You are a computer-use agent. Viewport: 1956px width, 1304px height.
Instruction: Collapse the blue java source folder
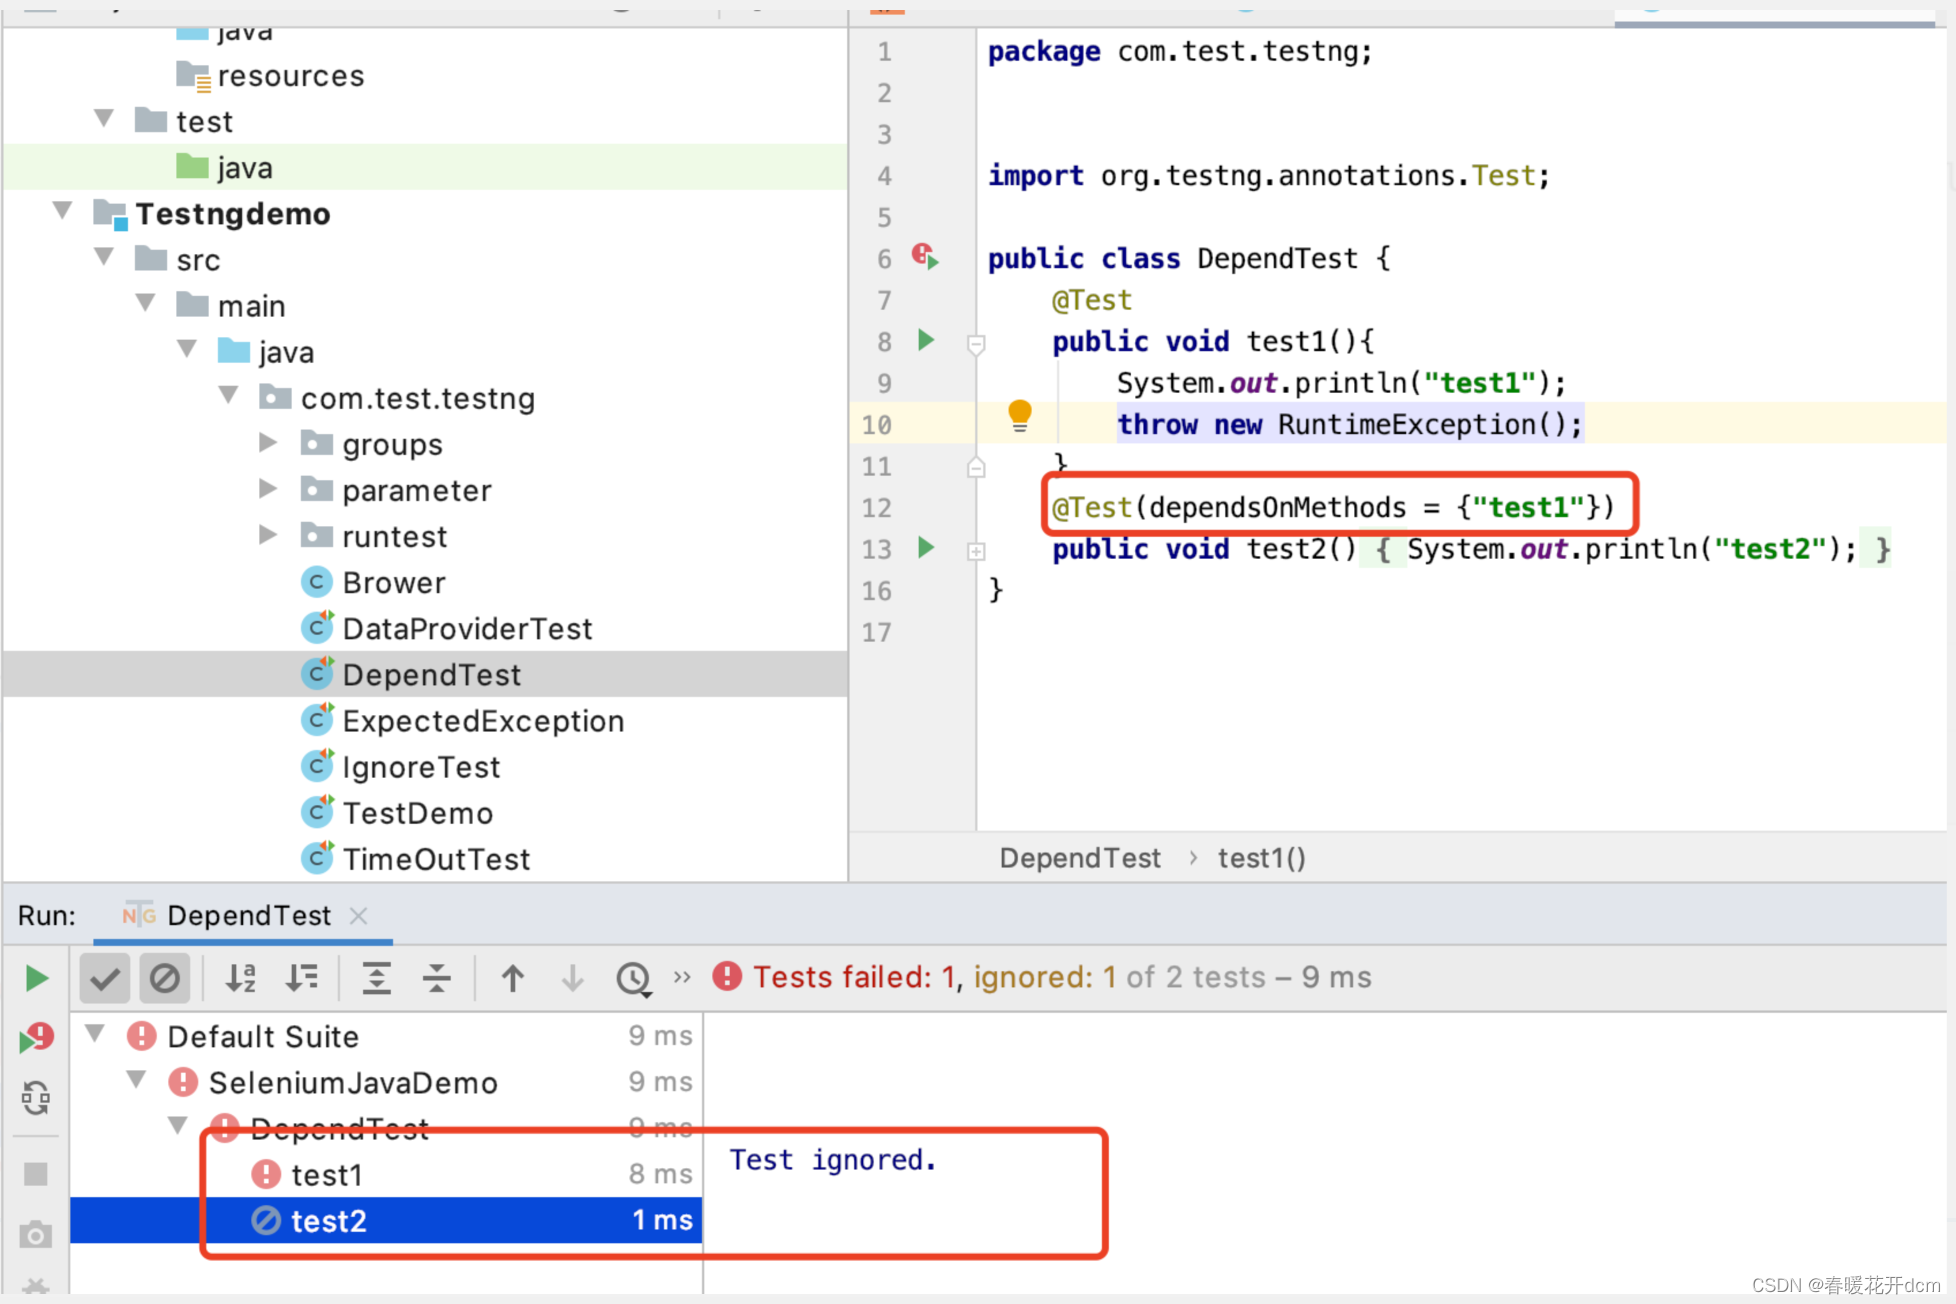pos(187,349)
